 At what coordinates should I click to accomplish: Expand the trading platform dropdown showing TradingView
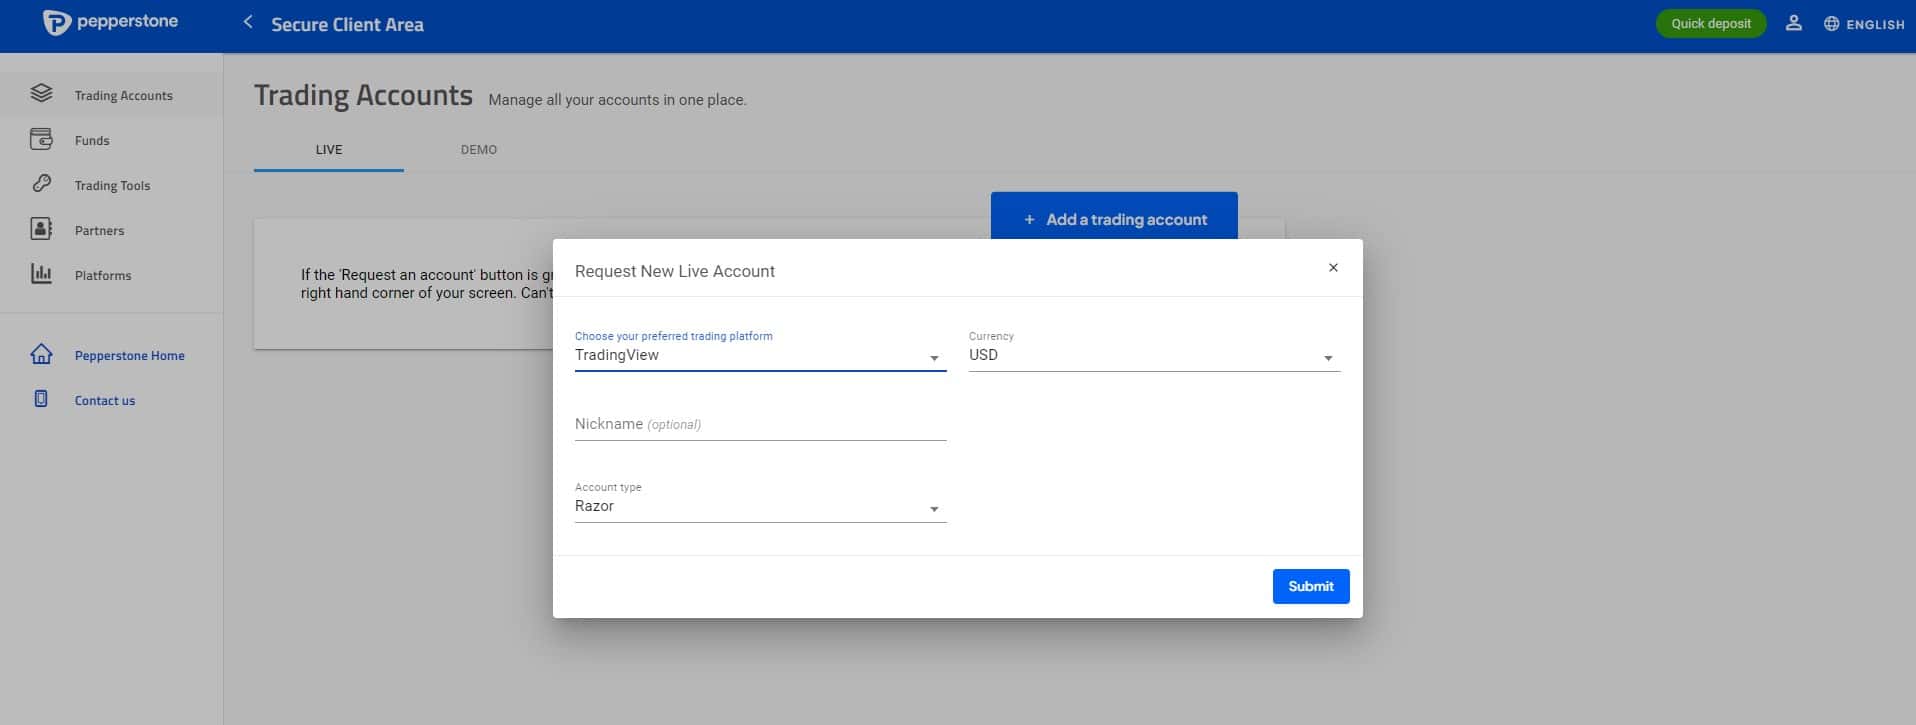coord(760,355)
